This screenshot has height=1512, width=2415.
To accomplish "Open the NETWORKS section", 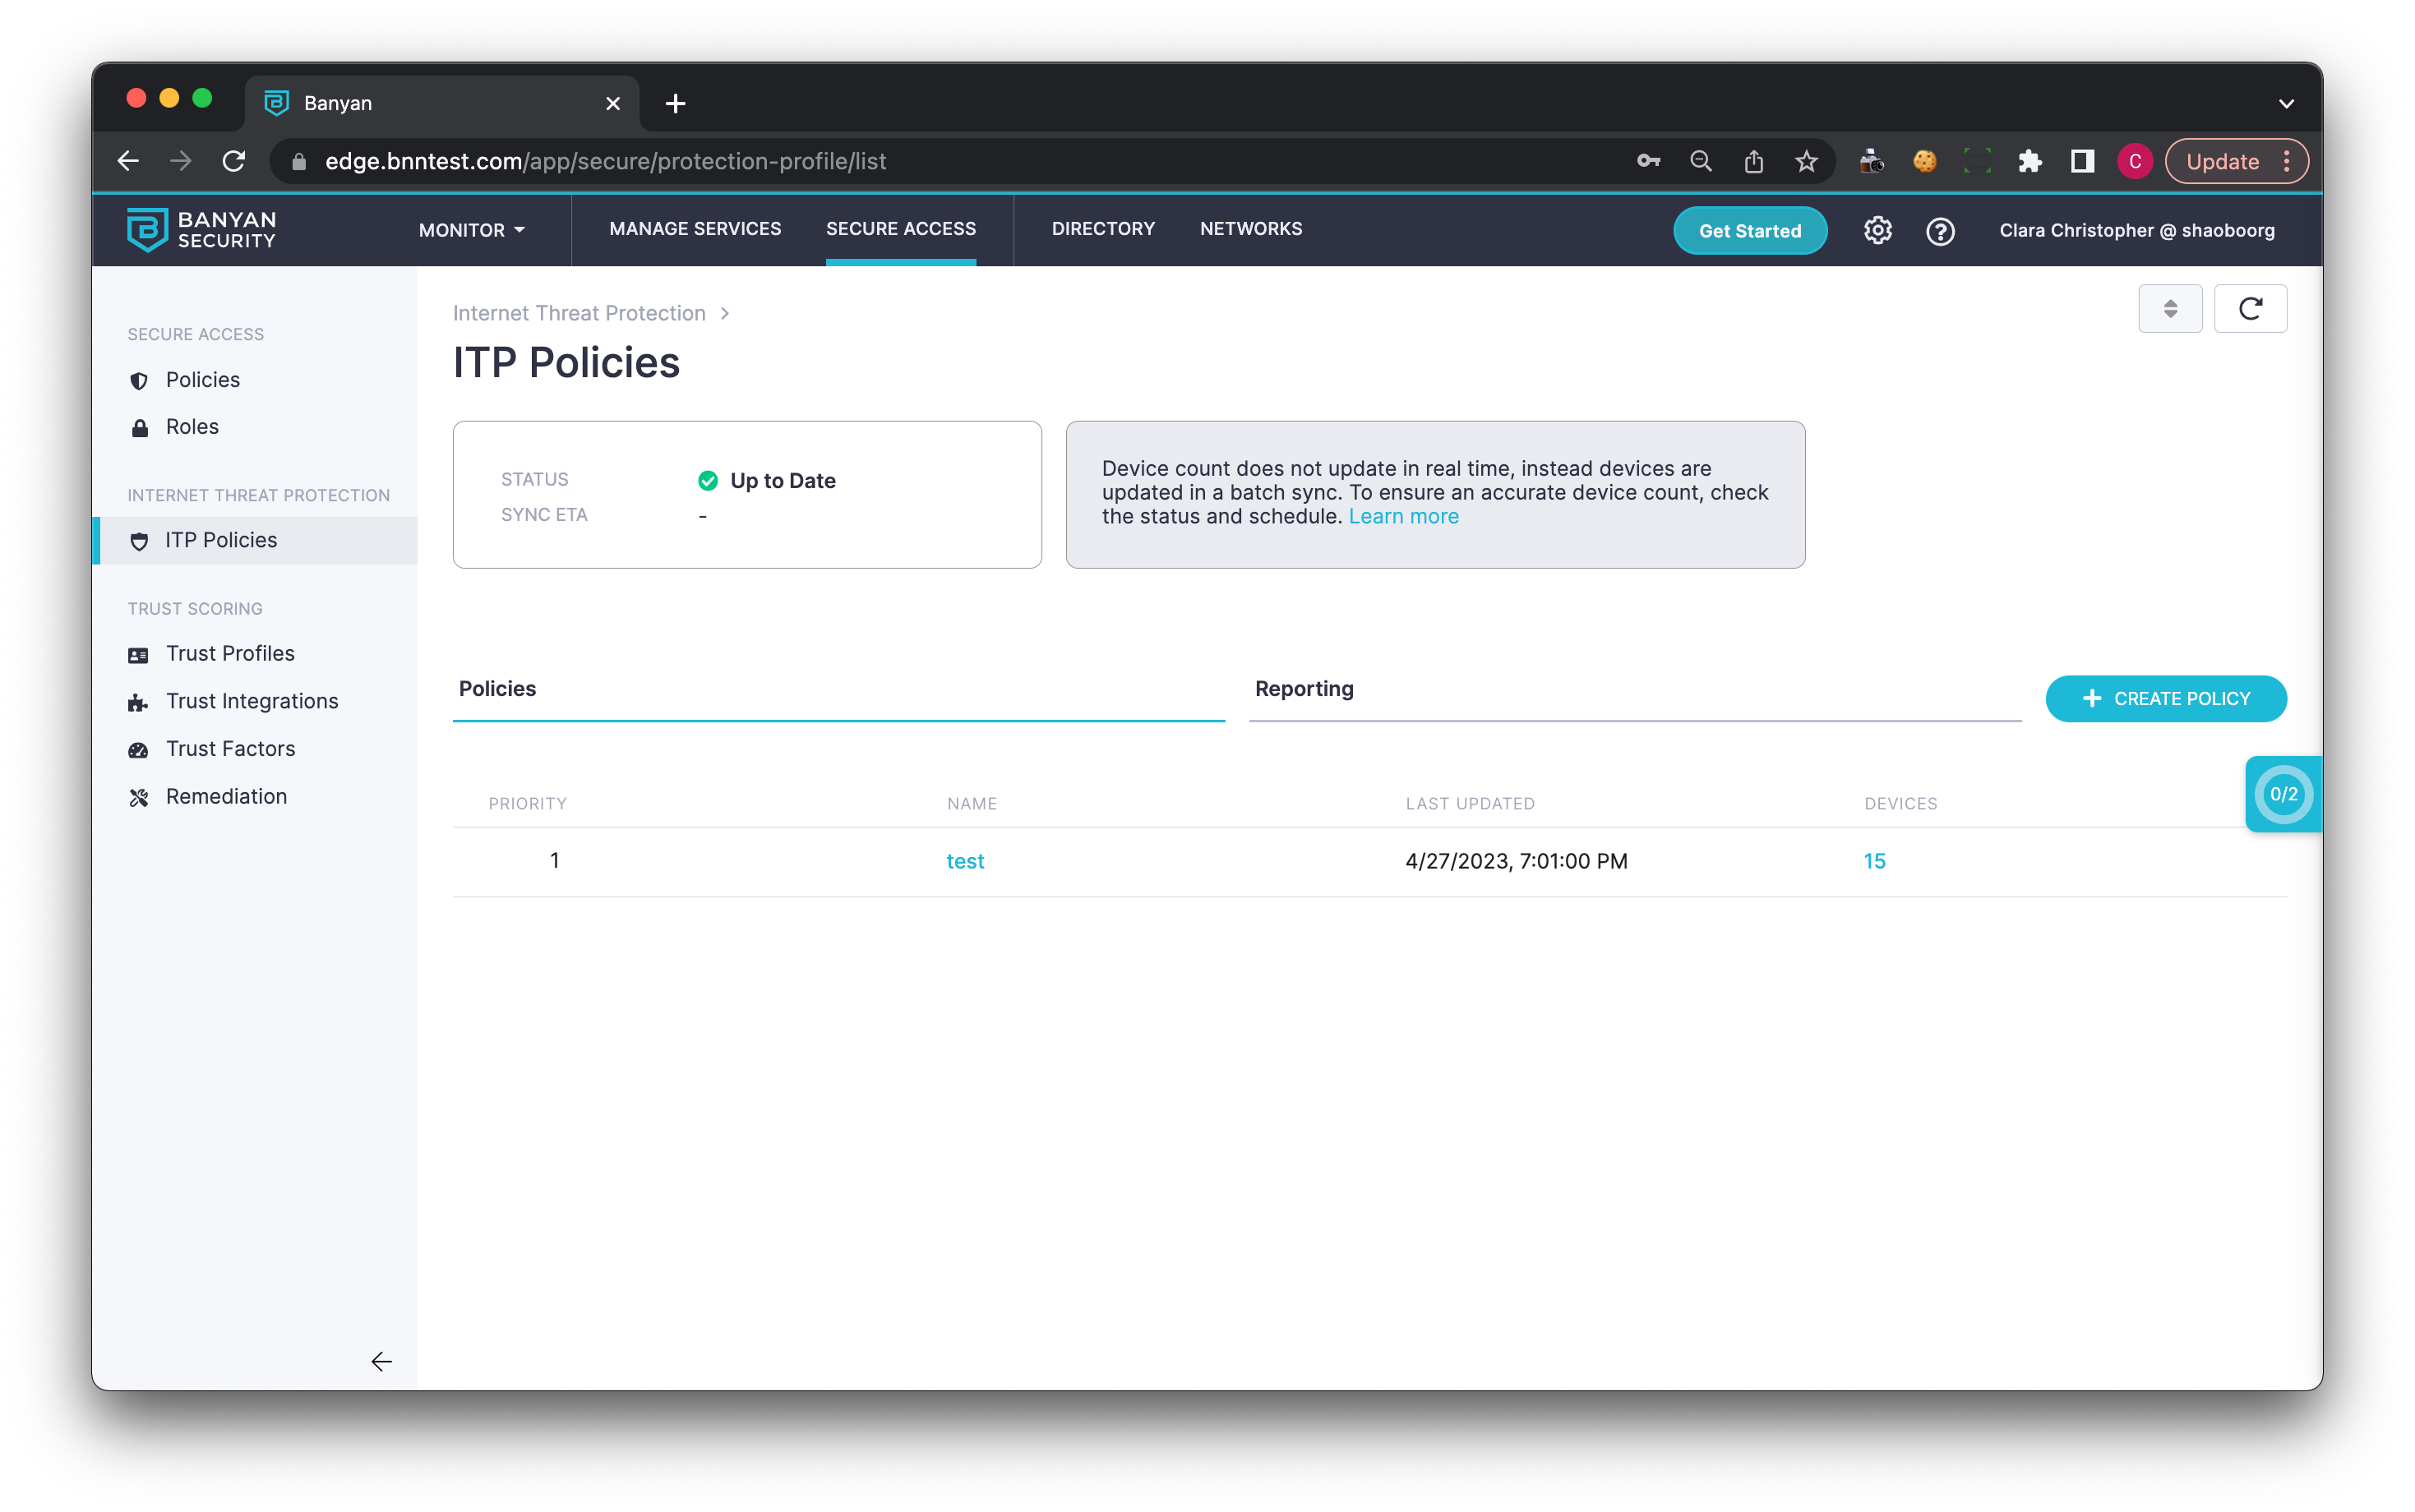I will coord(1251,229).
